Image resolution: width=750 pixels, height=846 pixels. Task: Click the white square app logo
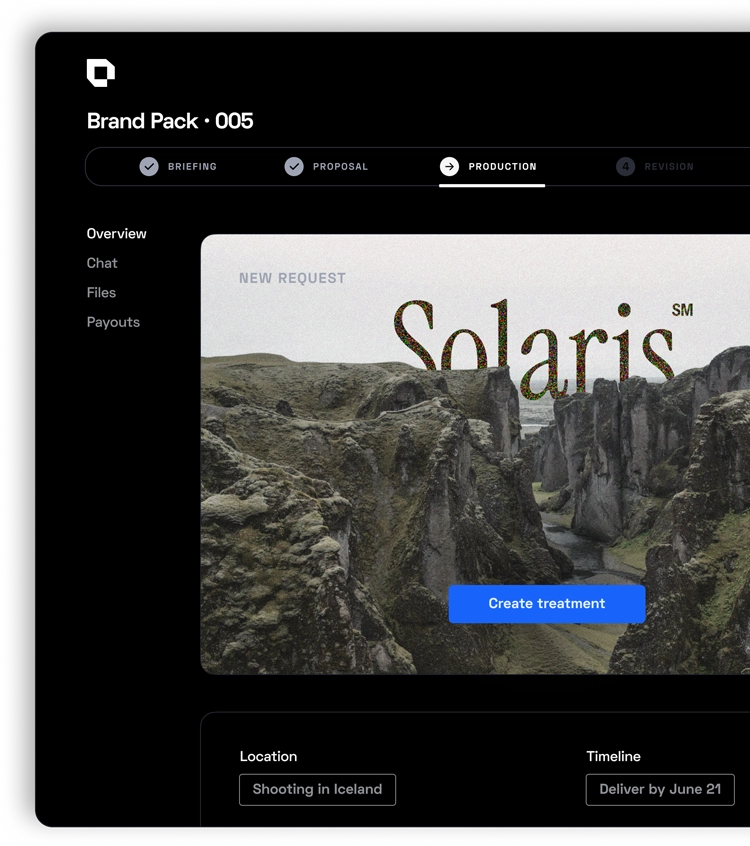(101, 73)
